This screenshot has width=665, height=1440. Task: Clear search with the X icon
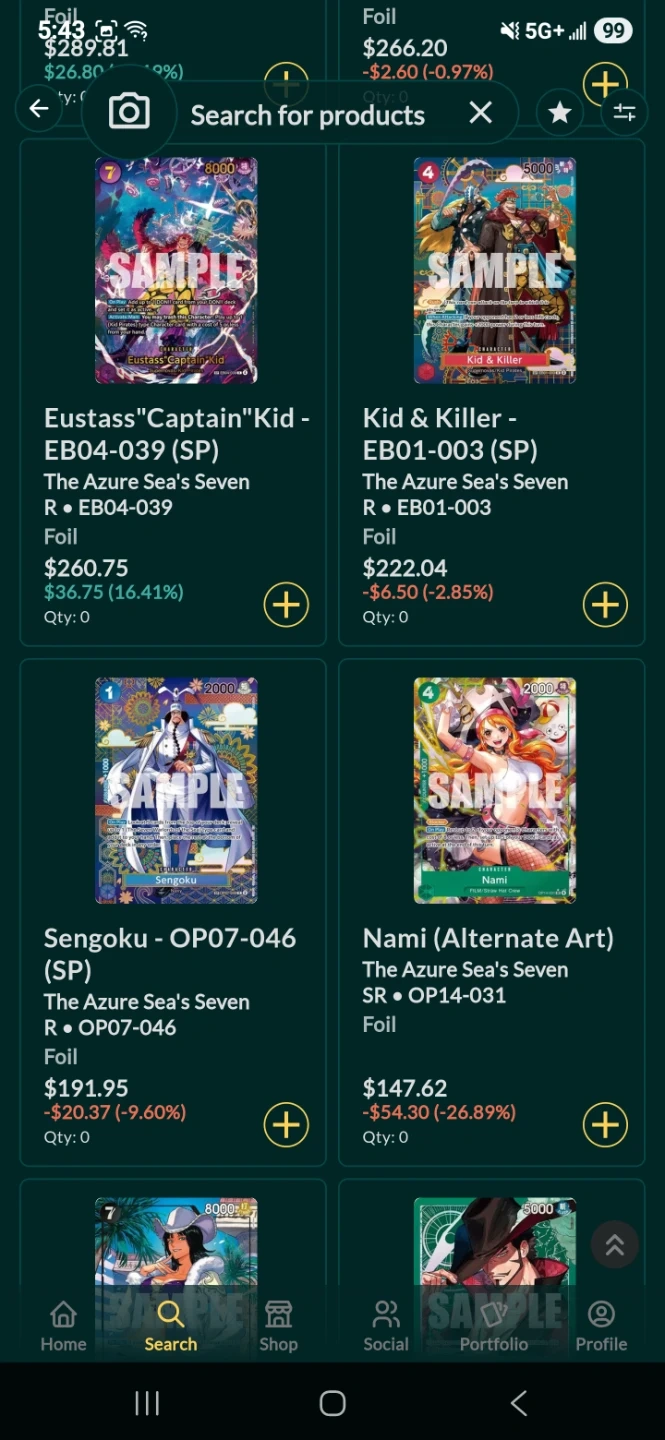[x=480, y=113]
